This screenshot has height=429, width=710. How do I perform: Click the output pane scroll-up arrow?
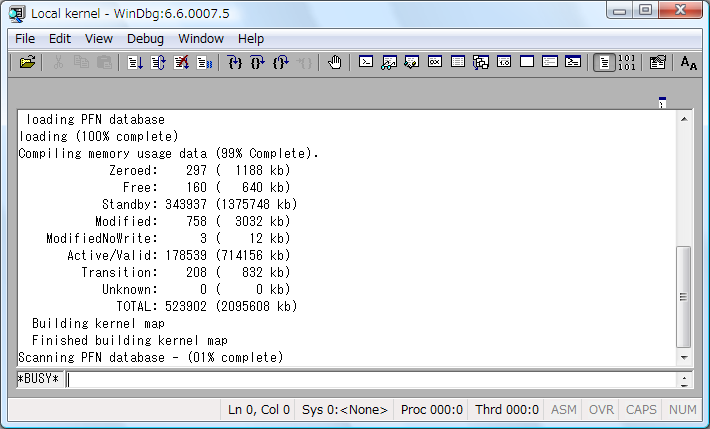[x=684, y=119]
